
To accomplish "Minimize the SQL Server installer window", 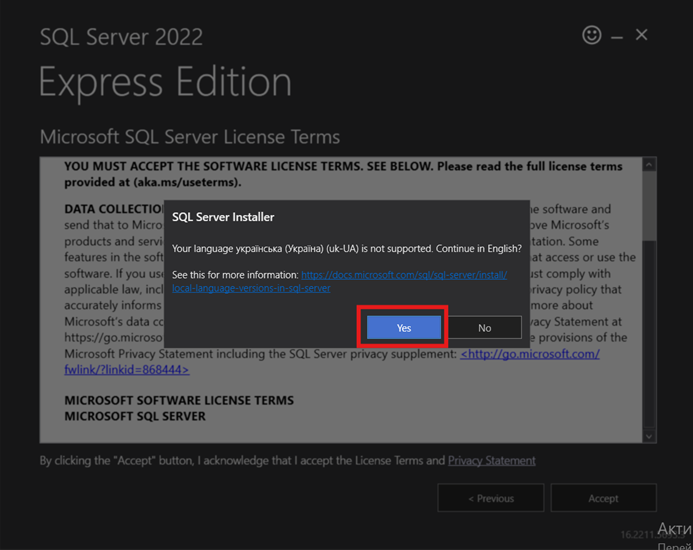I will [x=617, y=37].
